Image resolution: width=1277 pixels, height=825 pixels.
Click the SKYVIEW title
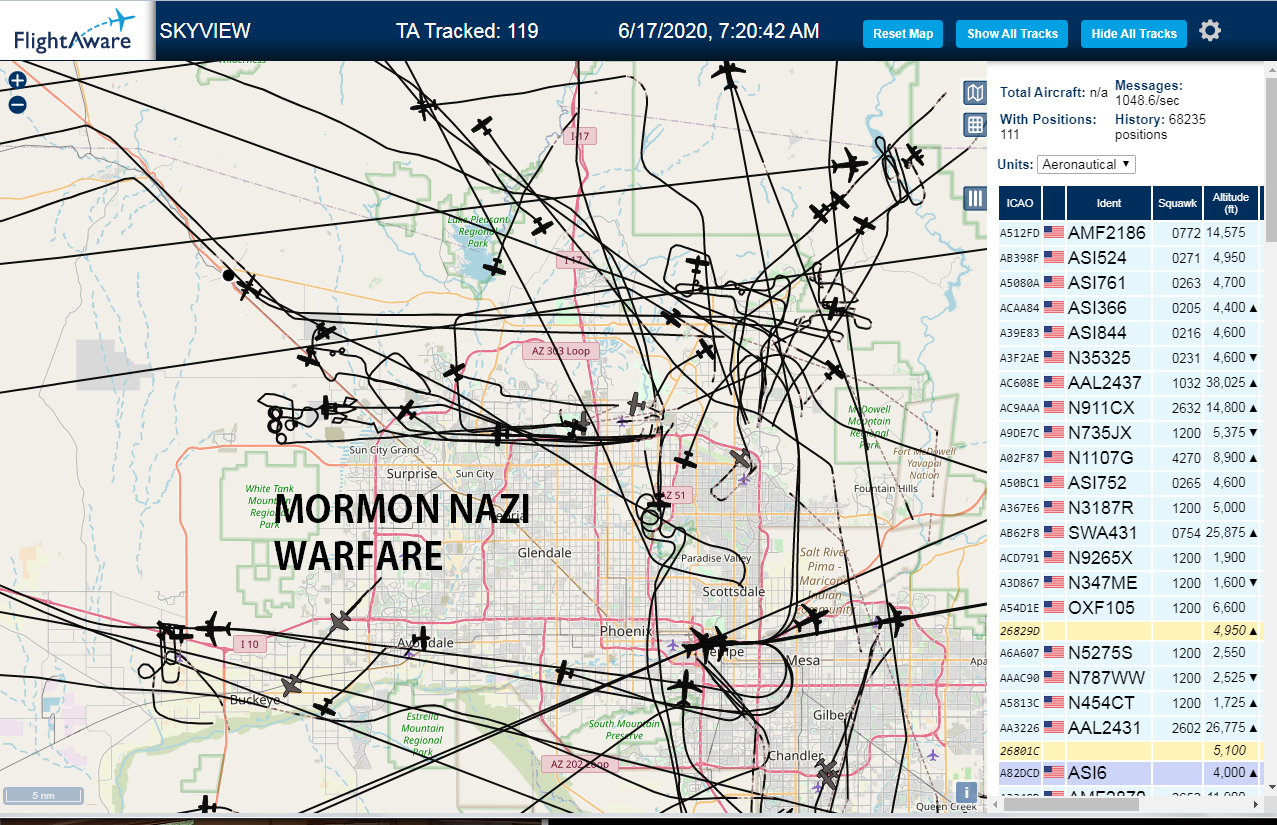click(205, 31)
